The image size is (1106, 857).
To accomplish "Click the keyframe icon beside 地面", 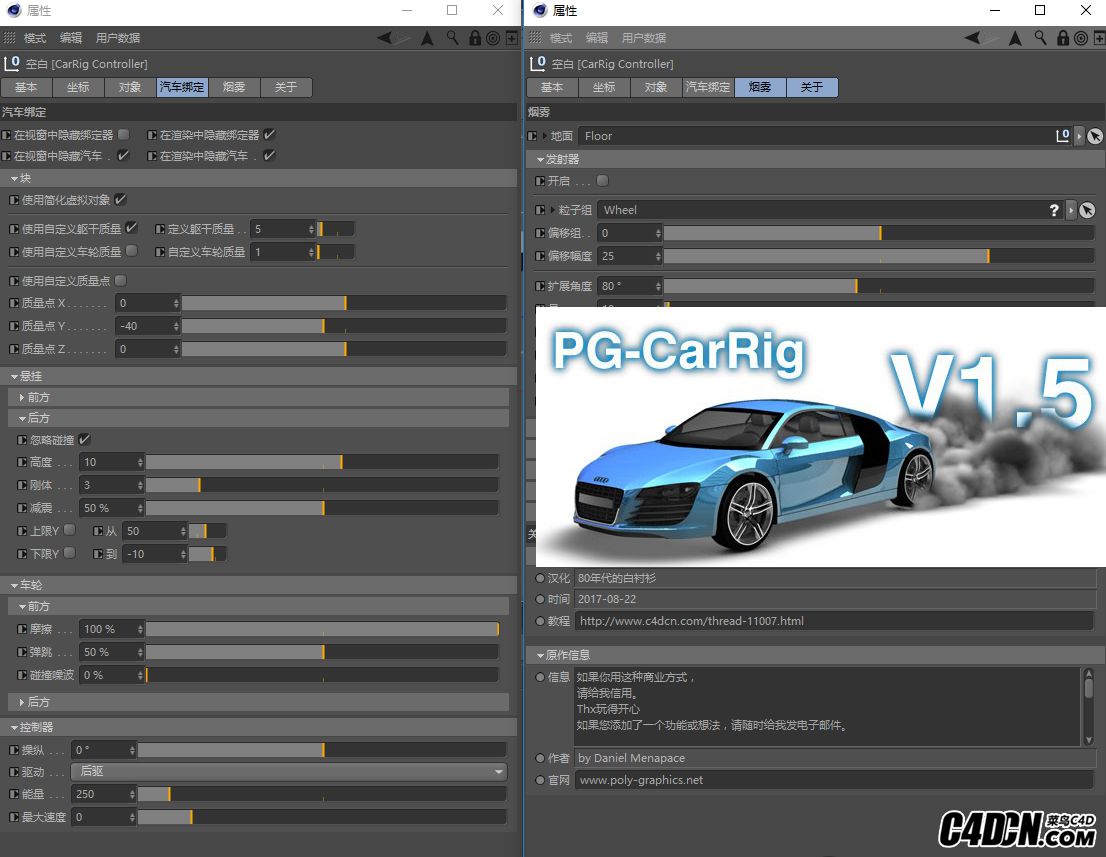I will (533, 135).
